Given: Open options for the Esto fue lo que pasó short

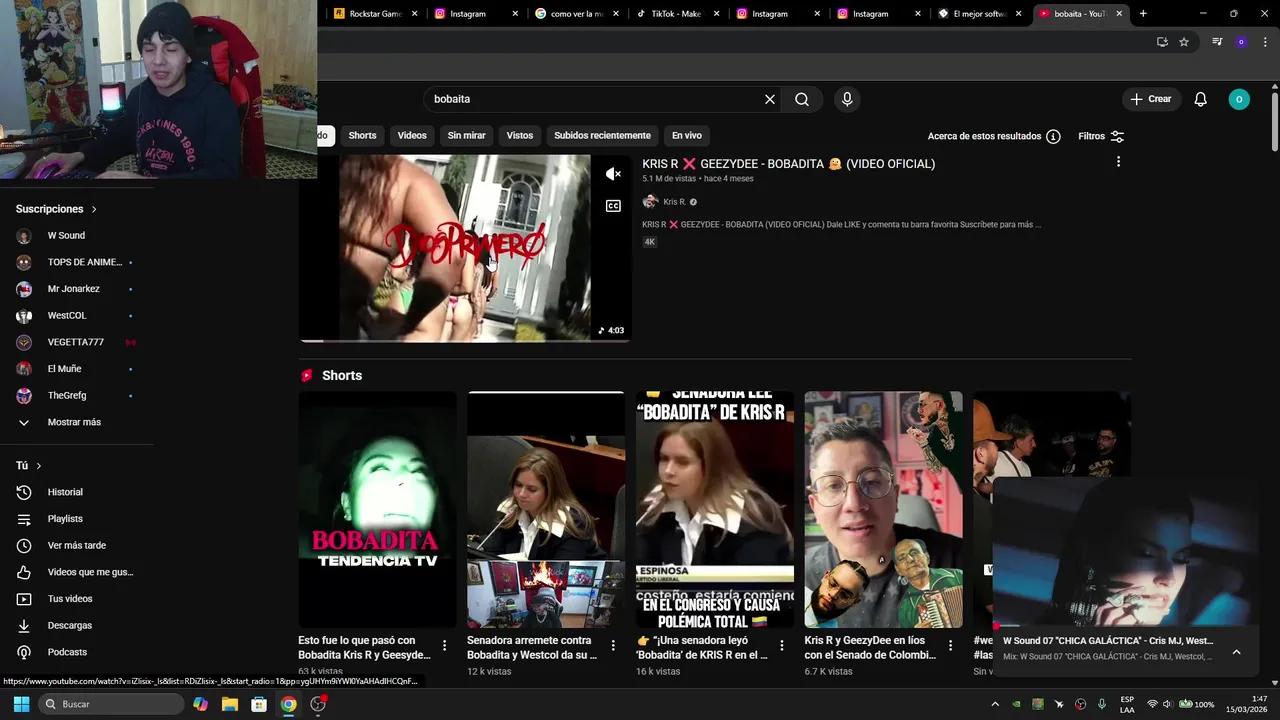Looking at the screenshot, I should click(445, 646).
